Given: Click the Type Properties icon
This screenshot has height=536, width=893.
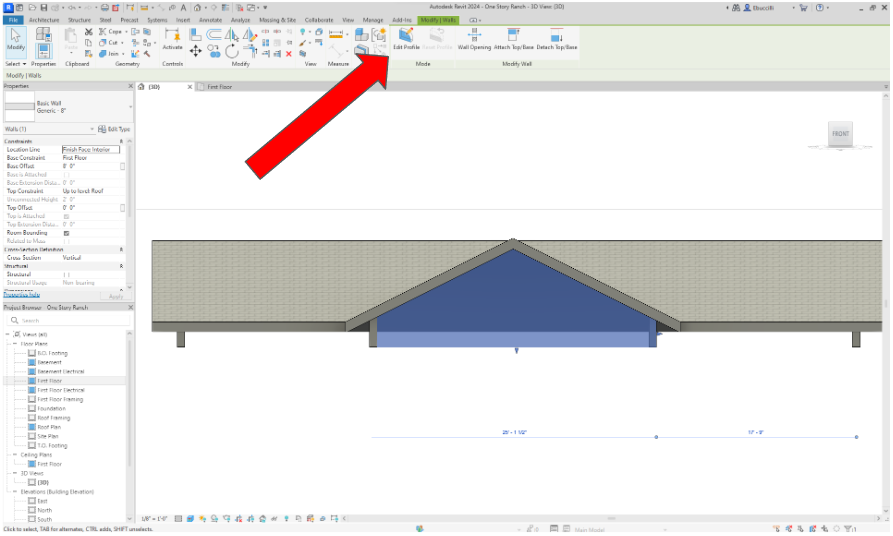Looking at the screenshot, I should click(43, 34).
